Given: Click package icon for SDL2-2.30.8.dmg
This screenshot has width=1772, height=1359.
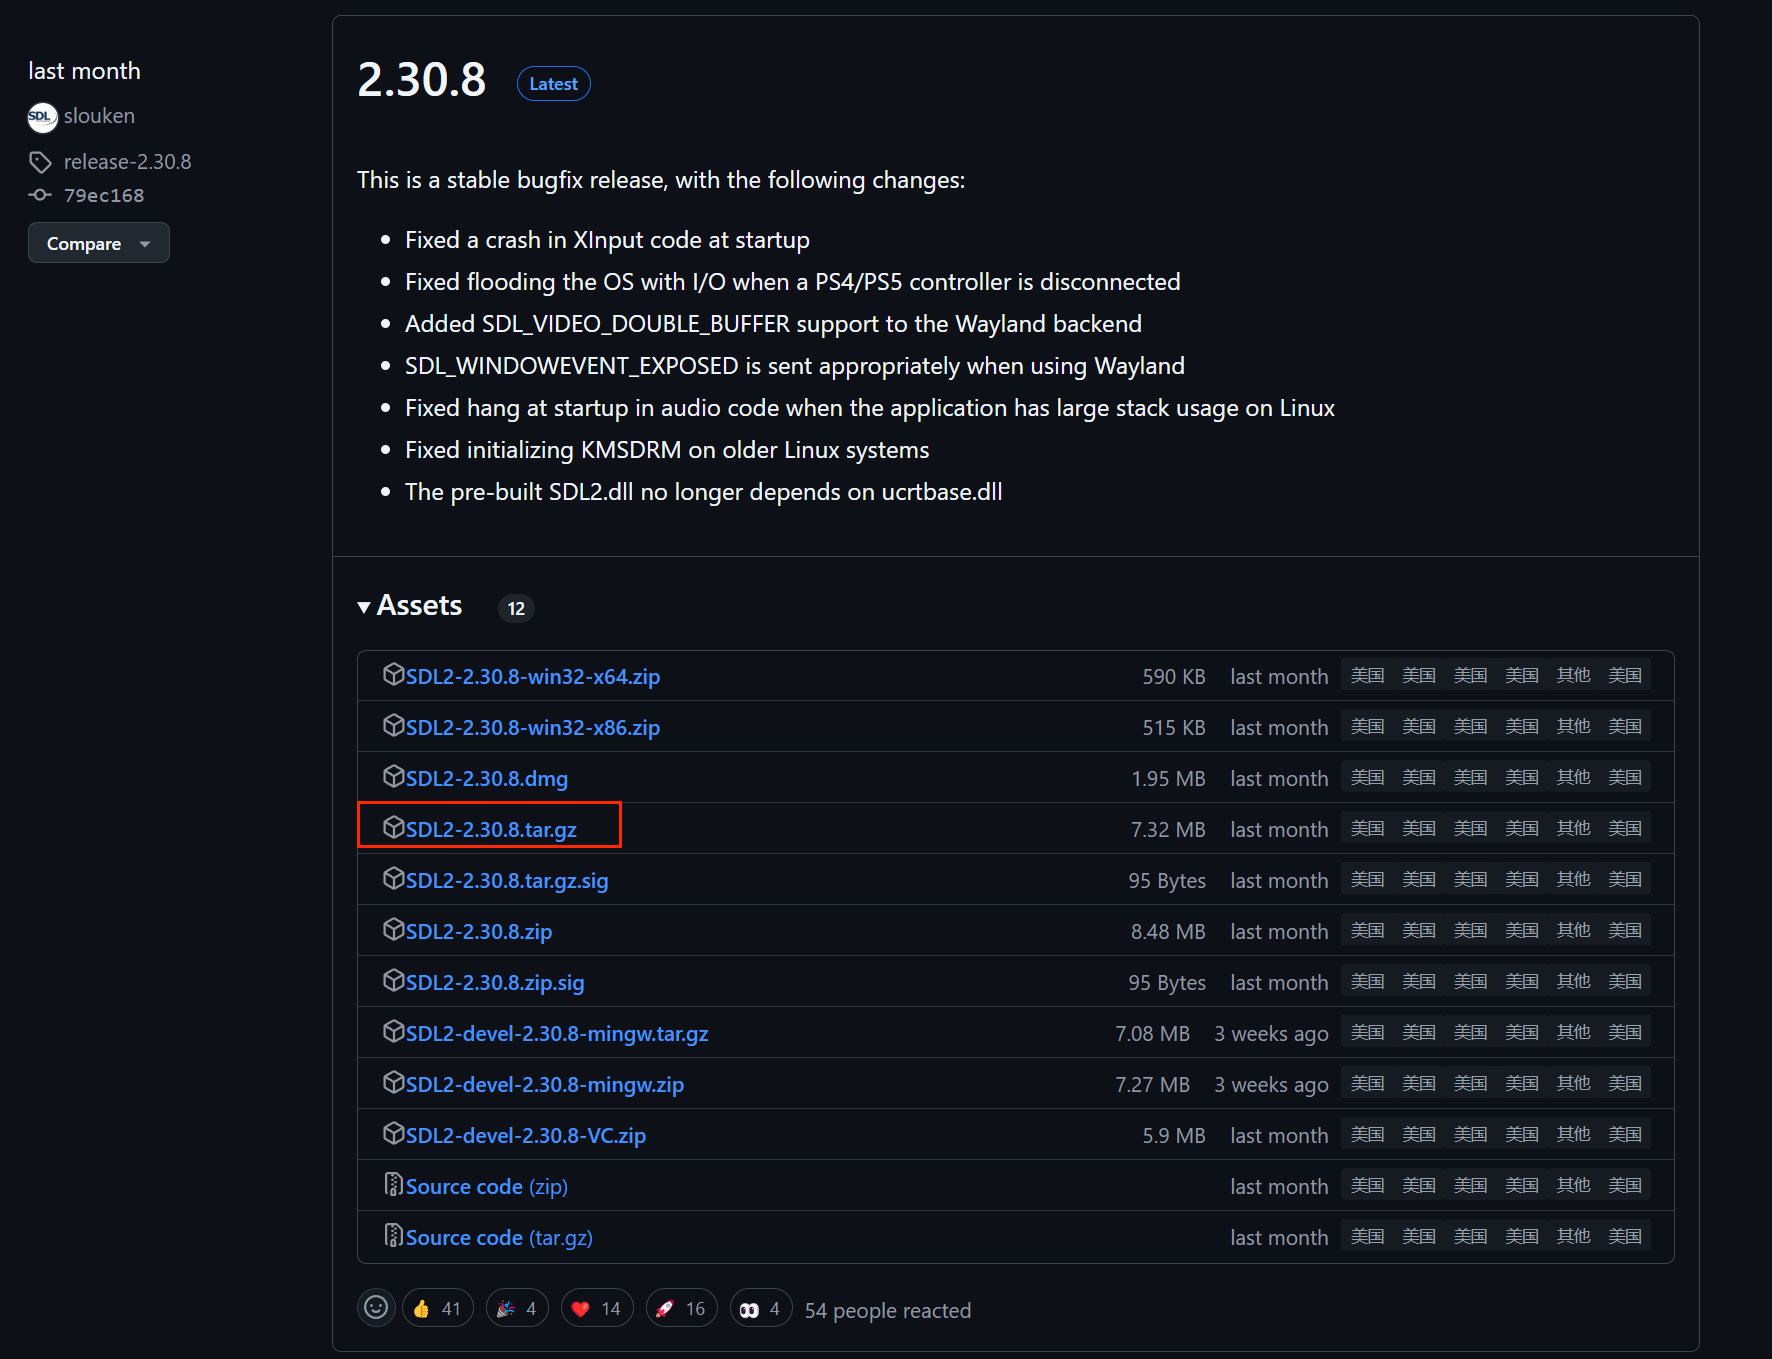Looking at the screenshot, I should (393, 777).
